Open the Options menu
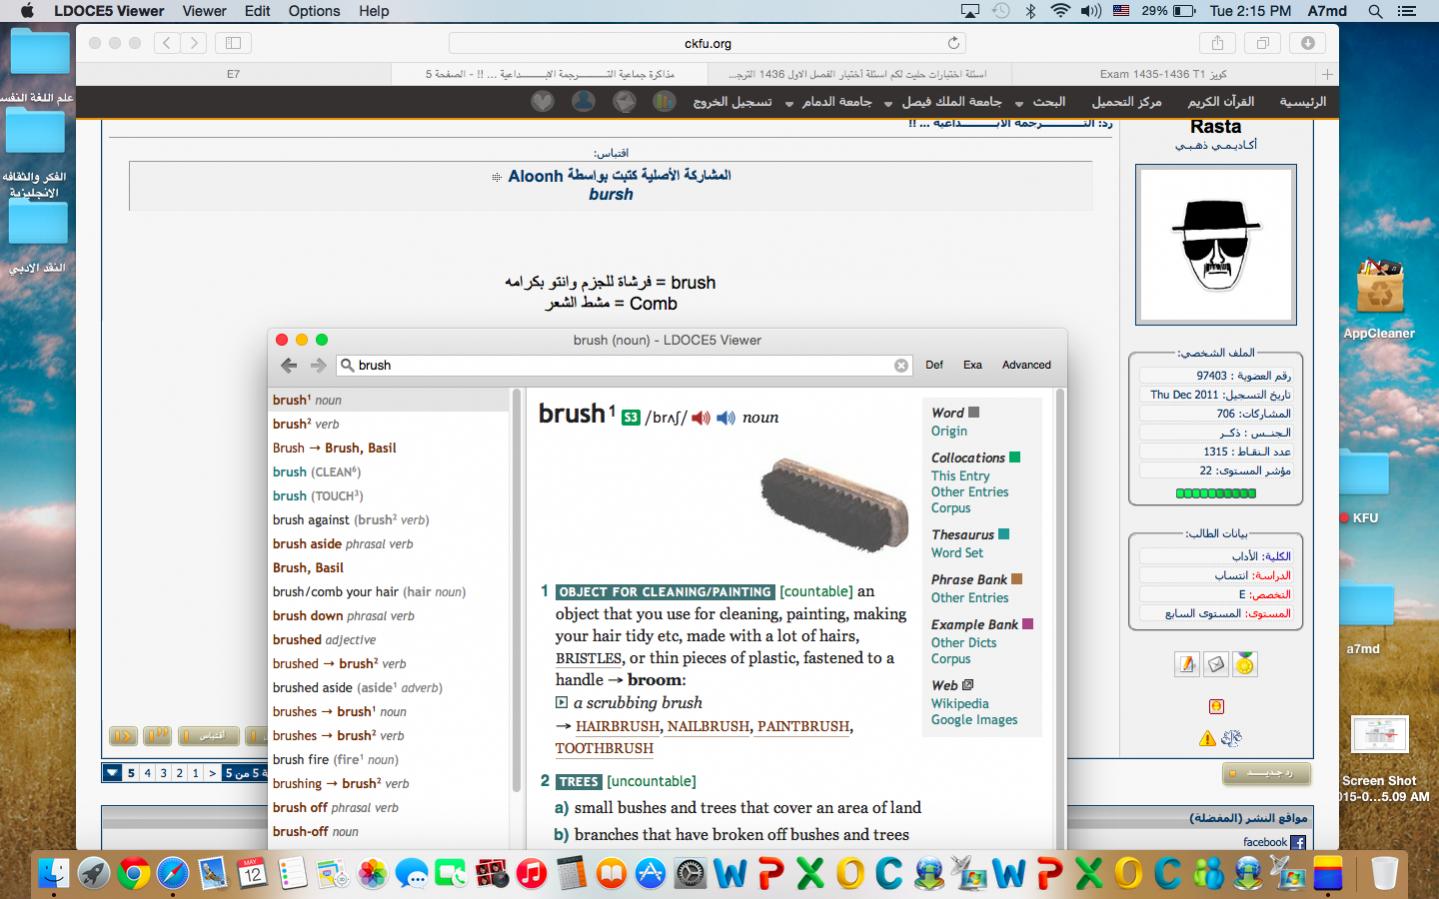Viewport: 1439px width, 899px height. (314, 11)
